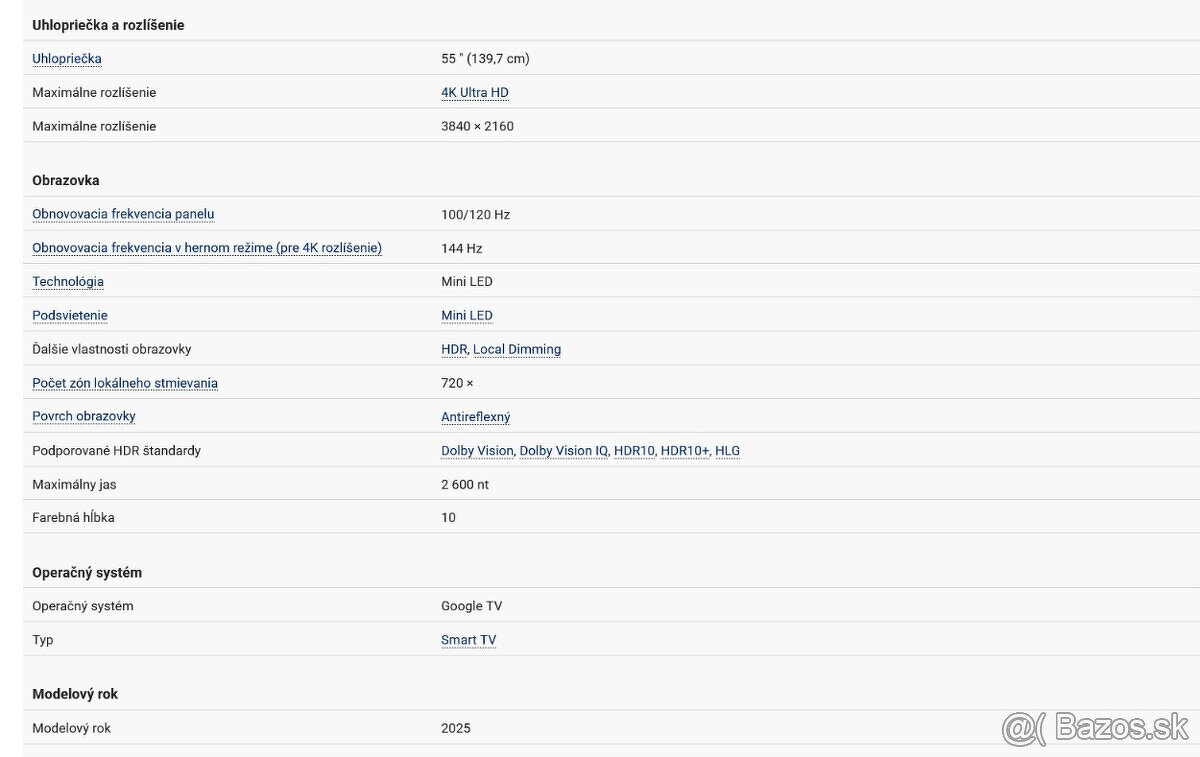Image resolution: width=1200 pixels, height=757 pixels.
Task: Select the 3840 × 2160 resolution value
Action: pyautogui.click(x=477, y=127)
